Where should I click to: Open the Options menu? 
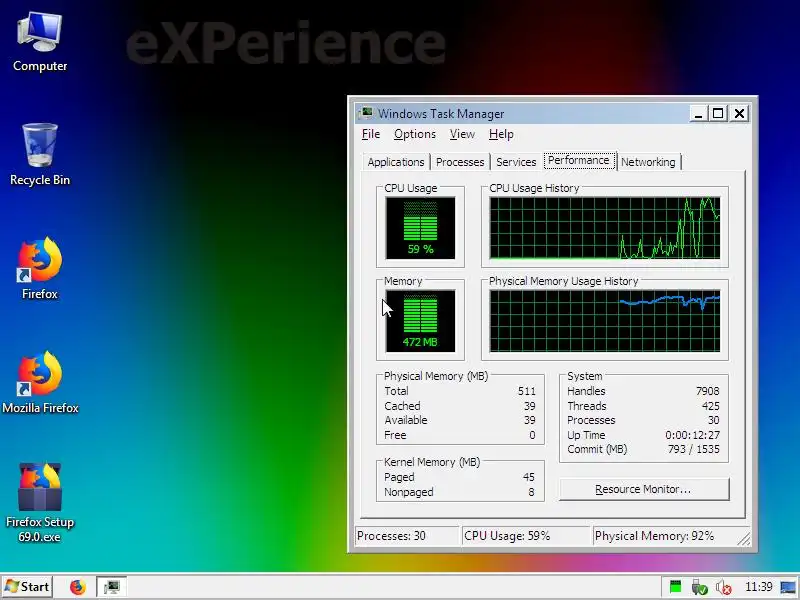415,134
